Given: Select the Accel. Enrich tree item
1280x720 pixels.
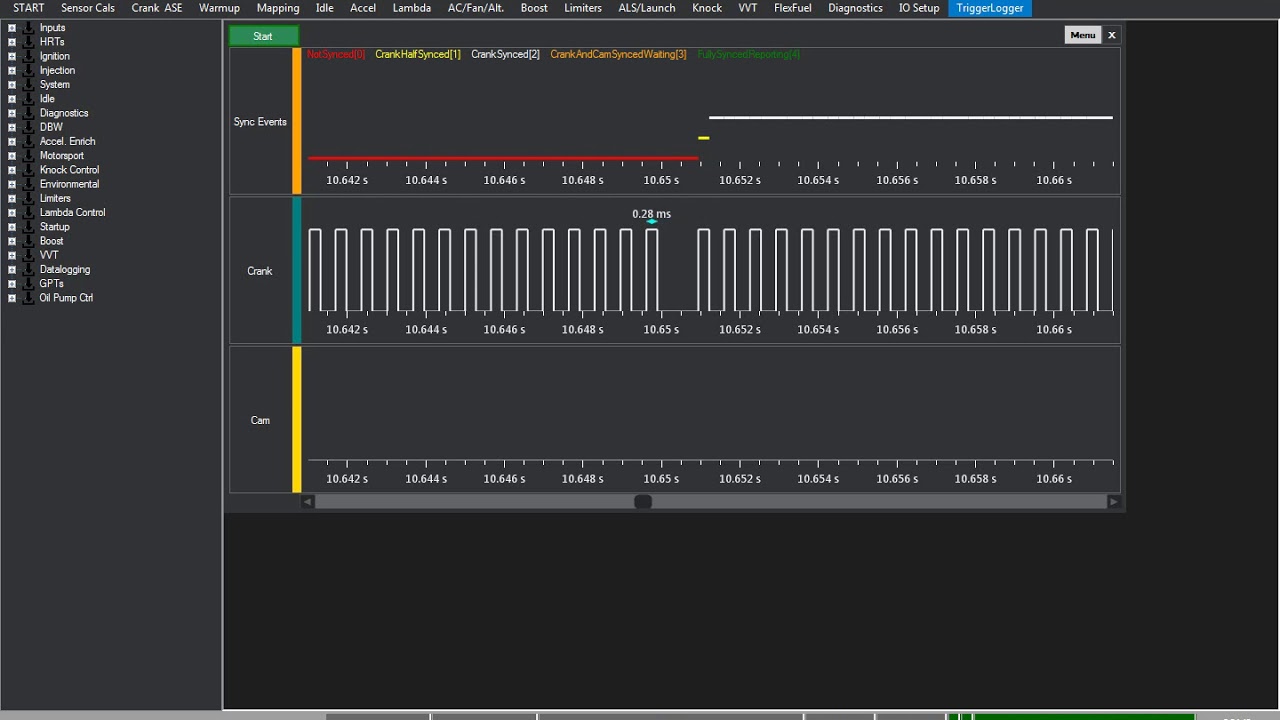Looking at the screenshot, I should 67,141.
